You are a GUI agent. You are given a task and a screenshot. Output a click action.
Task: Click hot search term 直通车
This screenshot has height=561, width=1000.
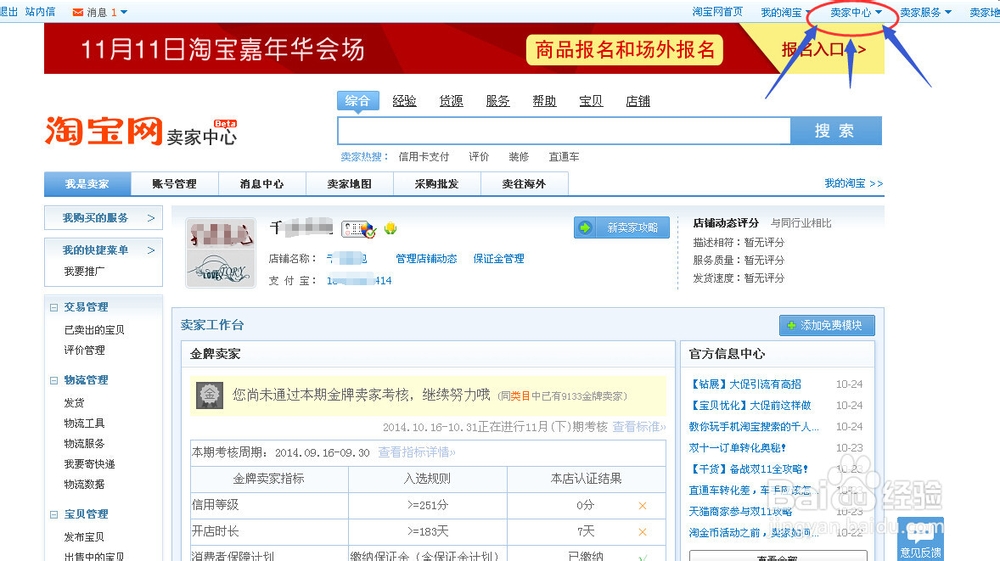[564, 157]
